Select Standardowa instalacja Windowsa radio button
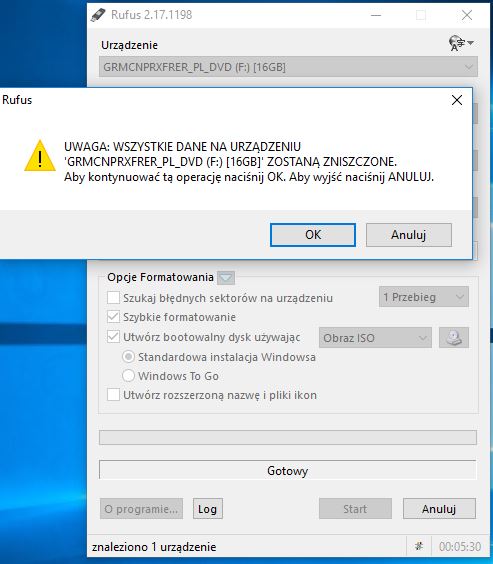The width and height of the screenshot is (493, 564). [128, 357]
